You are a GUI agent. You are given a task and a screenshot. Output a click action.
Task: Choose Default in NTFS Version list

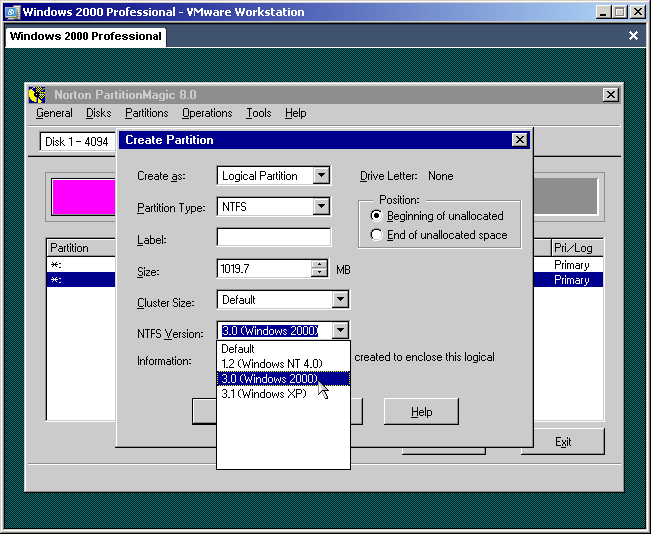(x=283, y=349)
